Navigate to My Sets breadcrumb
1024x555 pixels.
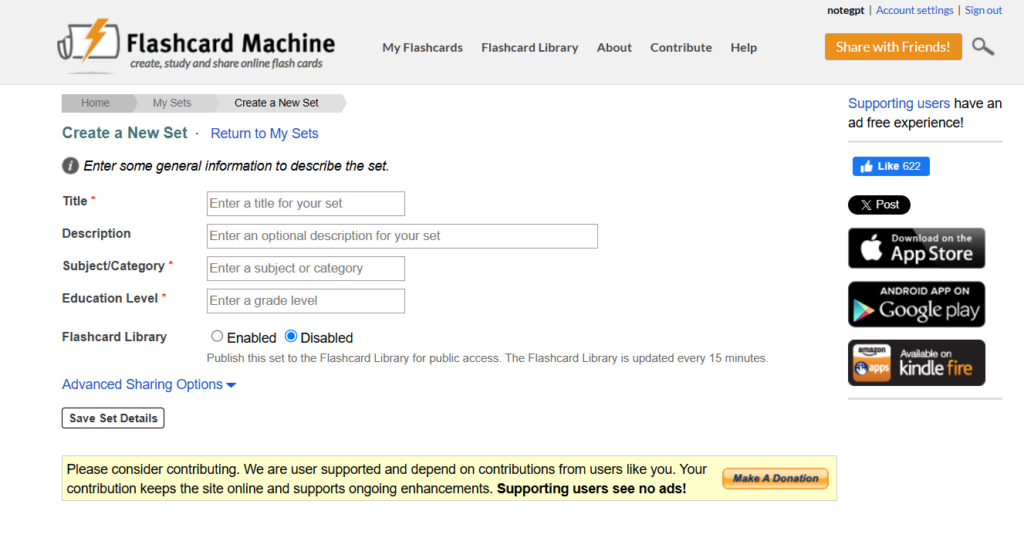click(x=172, y=103)
